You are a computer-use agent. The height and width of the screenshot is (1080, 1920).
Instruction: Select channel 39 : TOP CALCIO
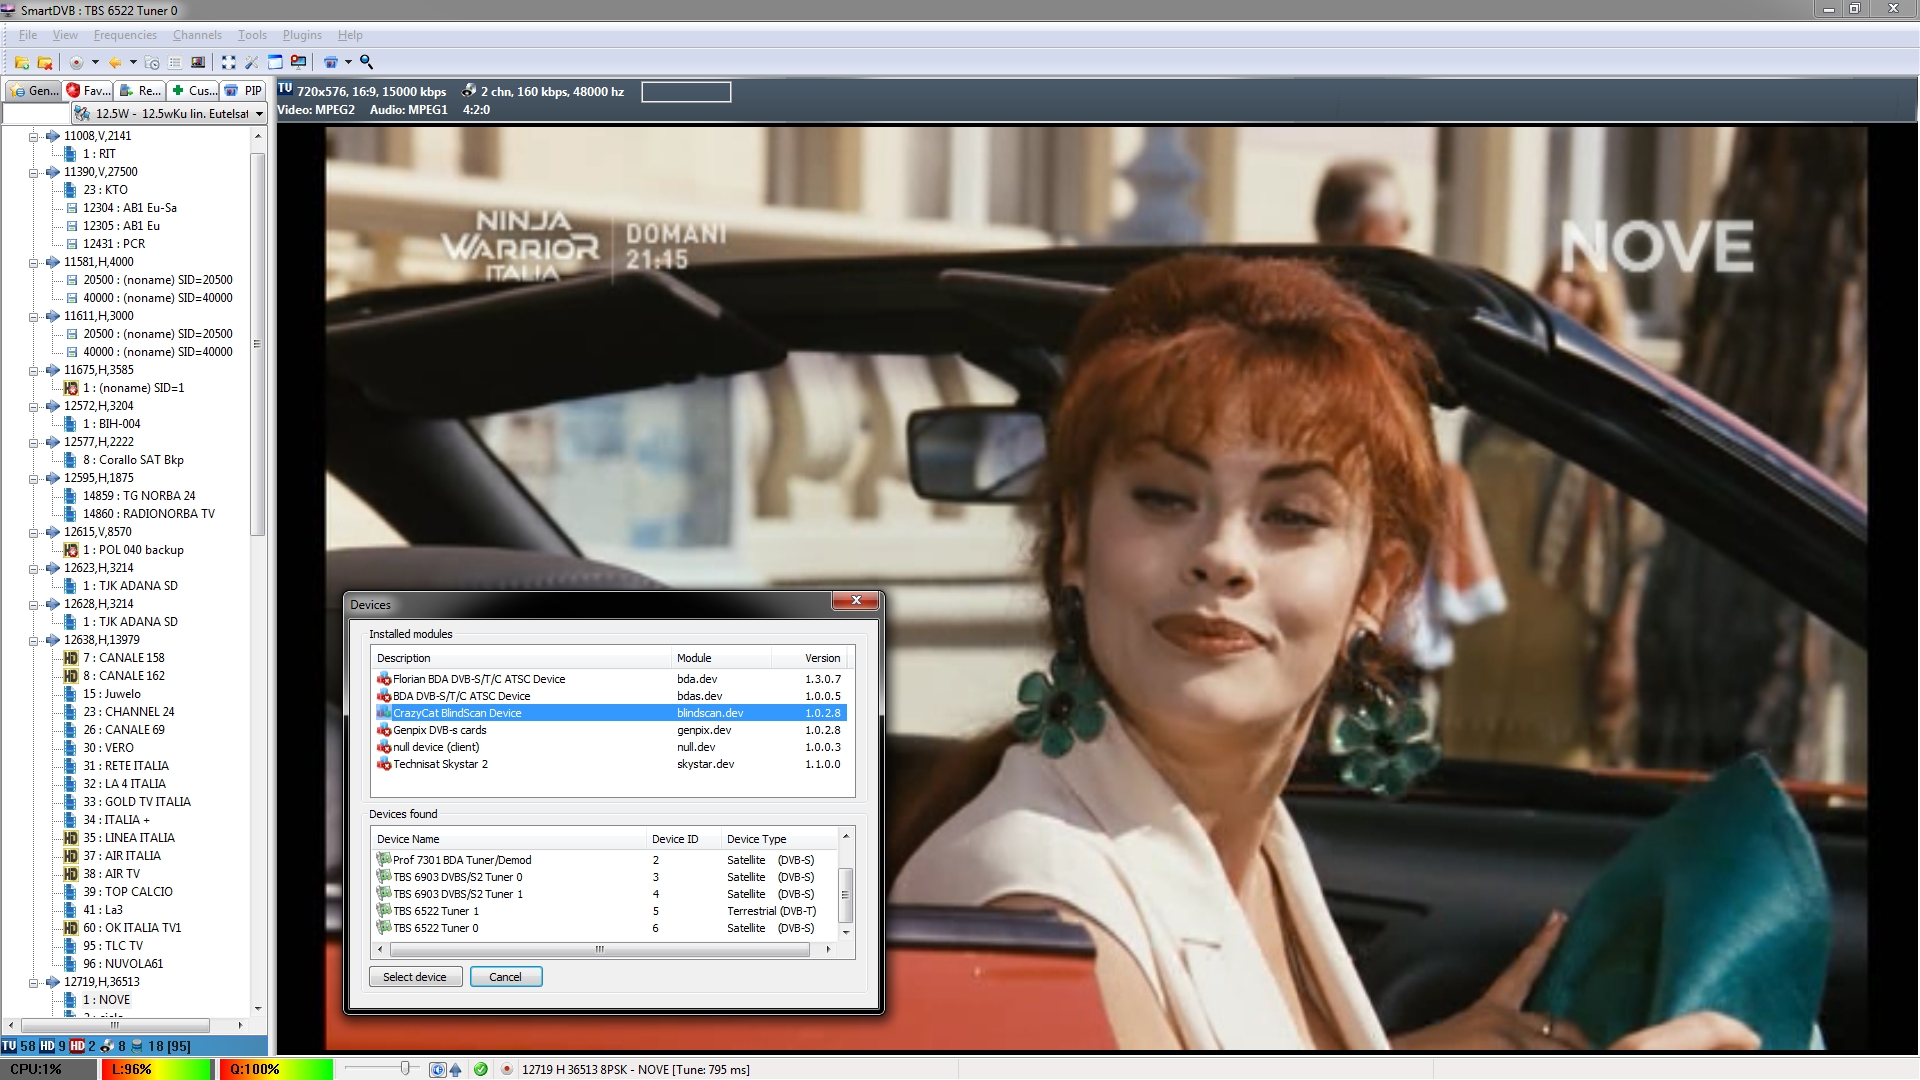click(x=128, y=892)
